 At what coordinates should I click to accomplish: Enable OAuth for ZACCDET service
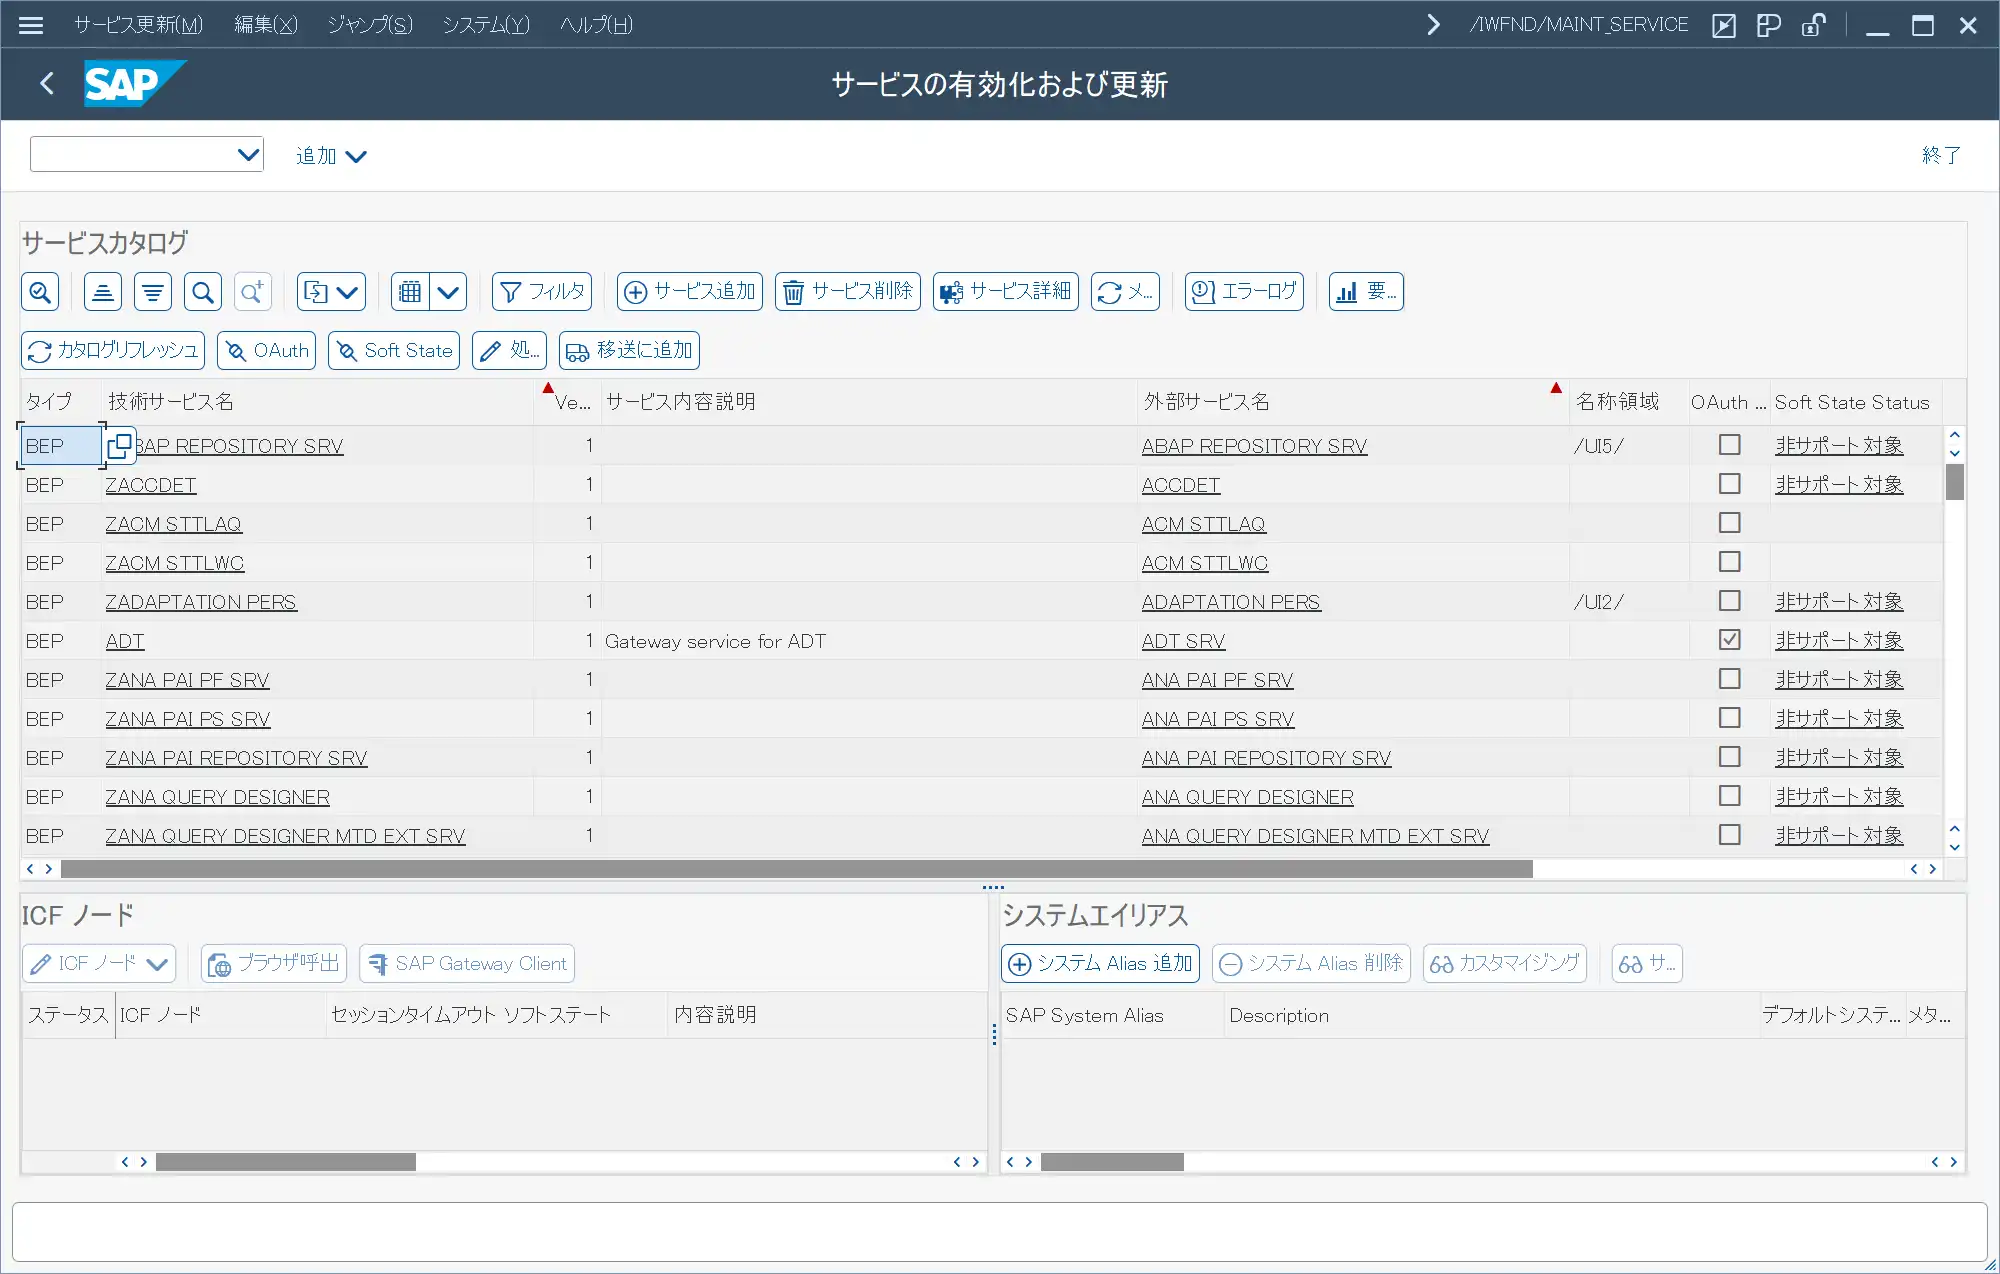1730,484
